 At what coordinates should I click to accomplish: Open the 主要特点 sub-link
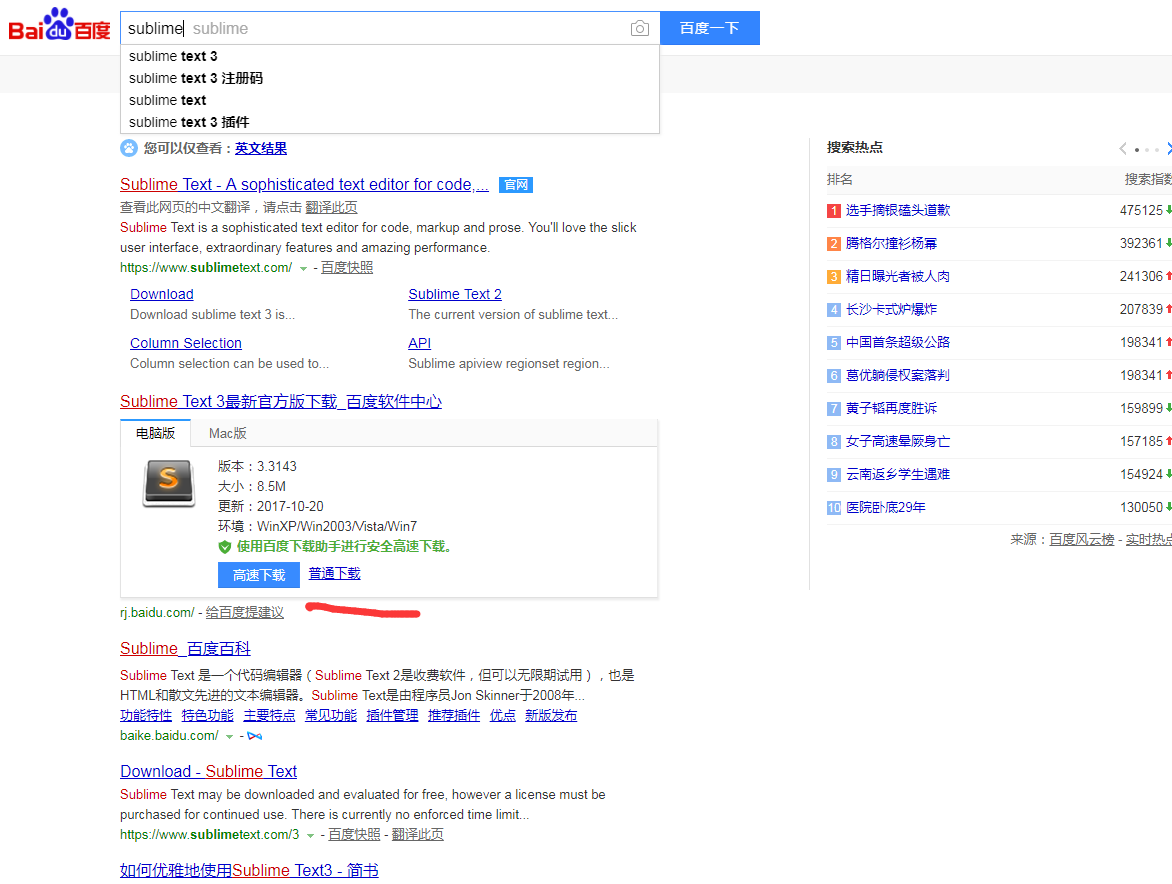pyautogui.click(x=269, y=715)
